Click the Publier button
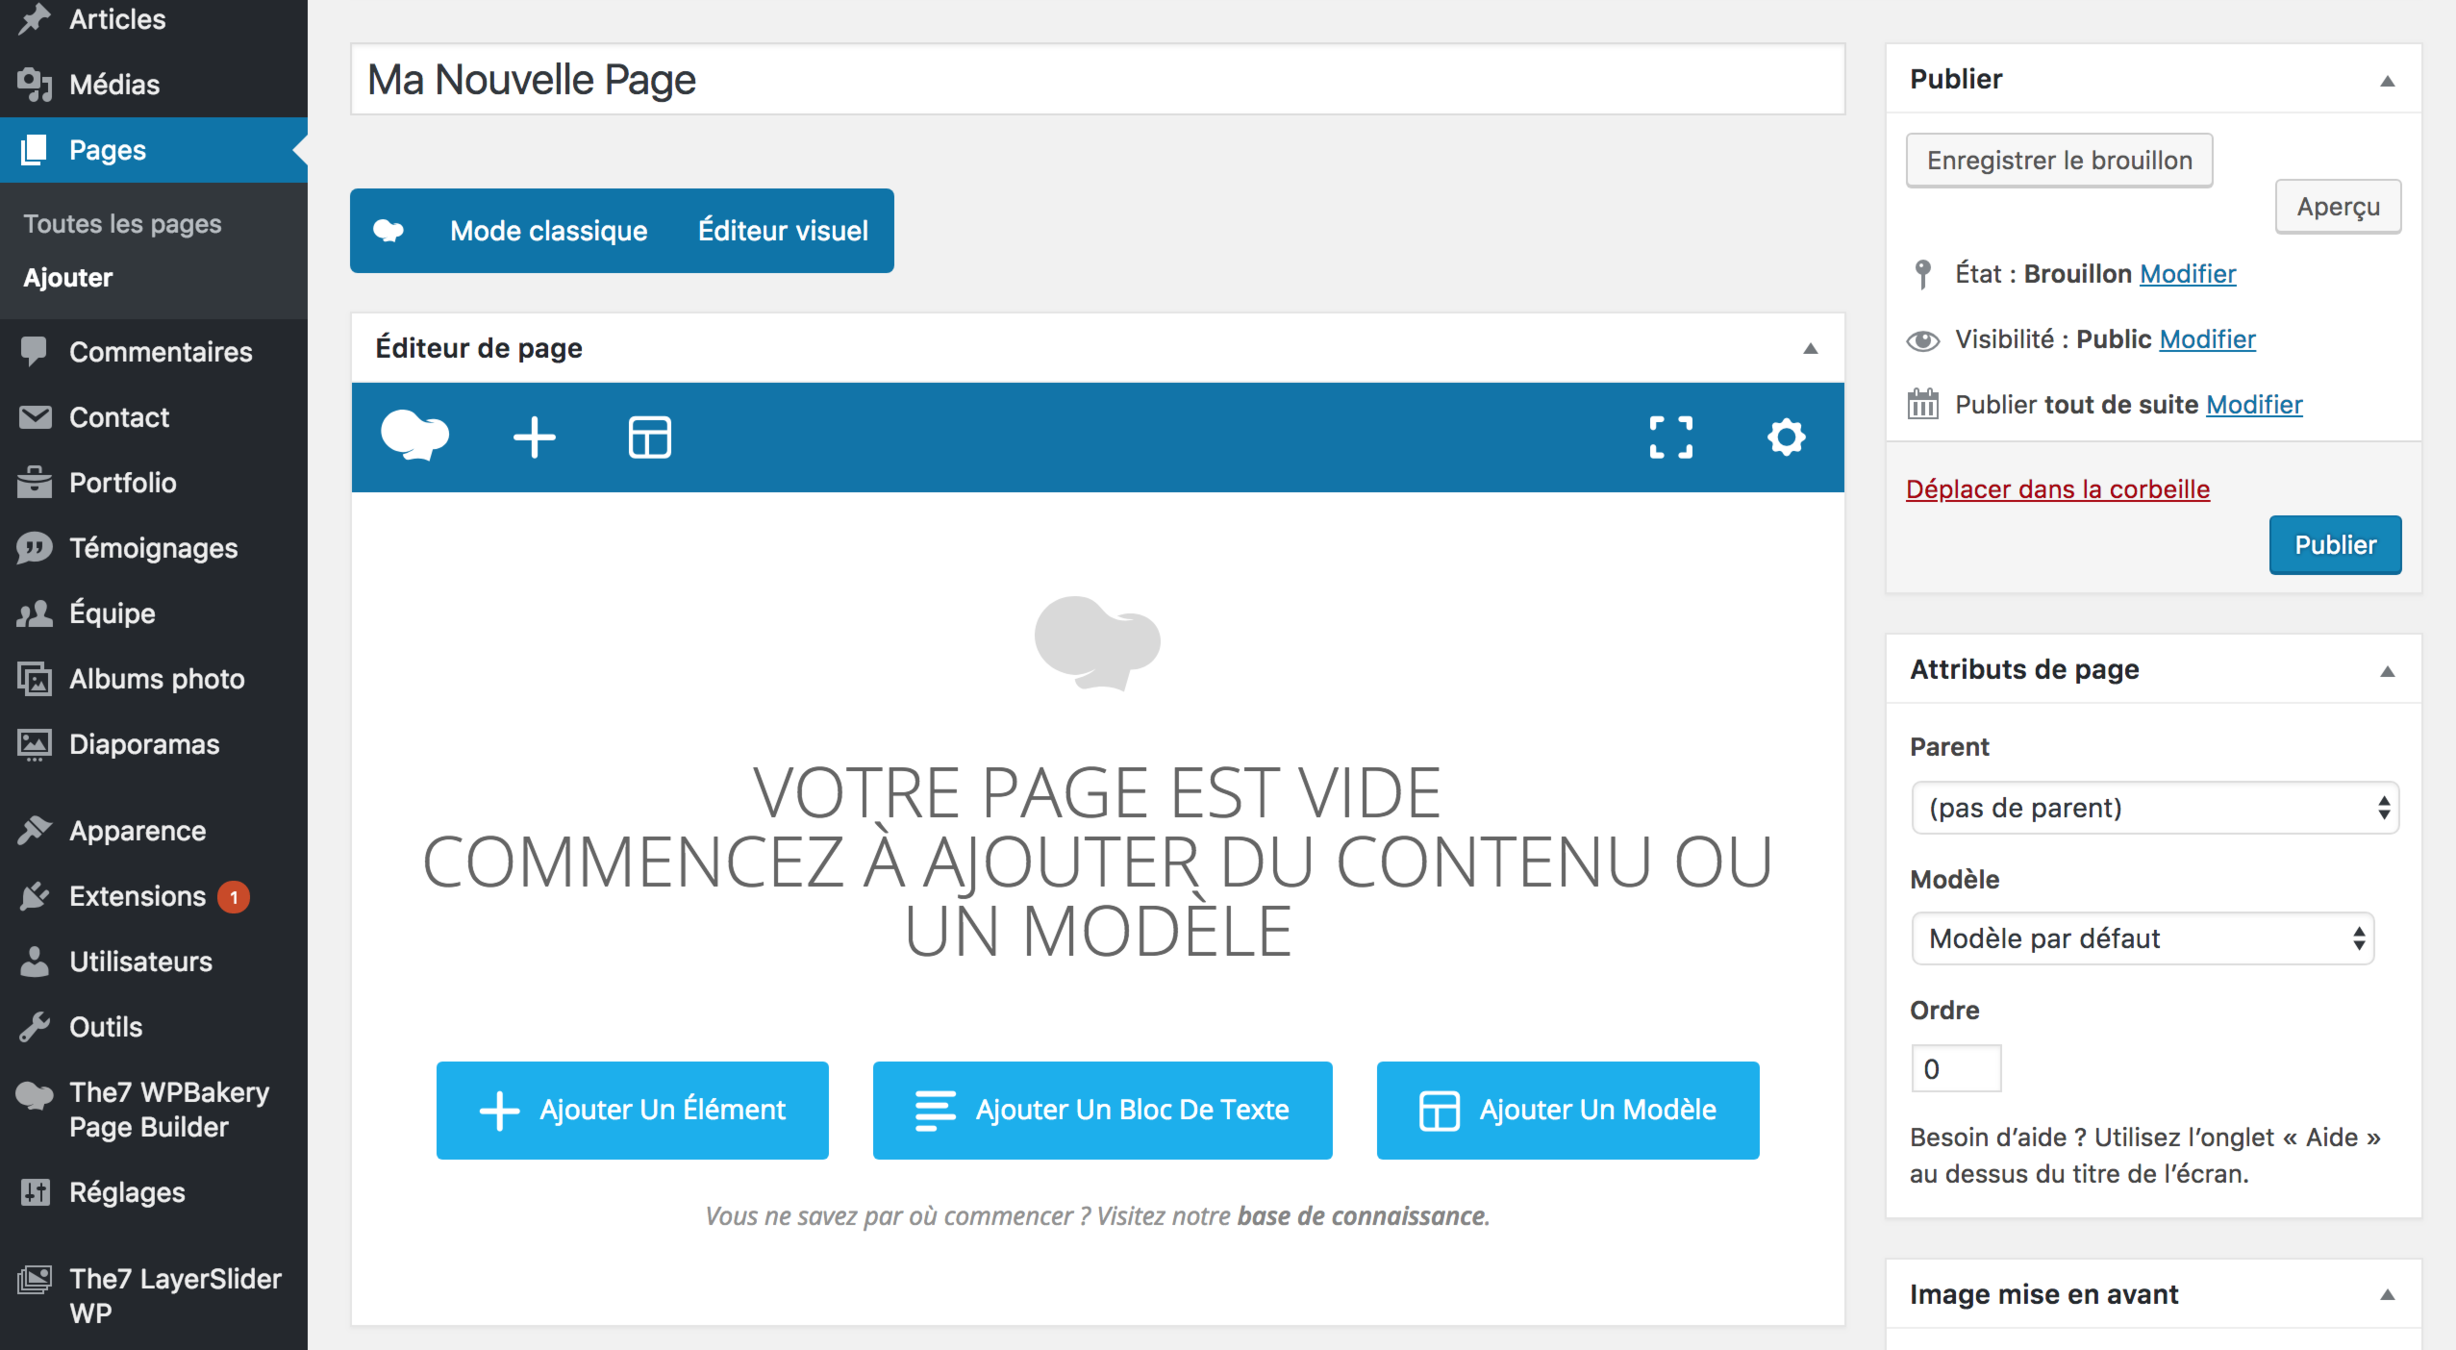This screenshot has height=1350, width=2456. pos(2334,545)
